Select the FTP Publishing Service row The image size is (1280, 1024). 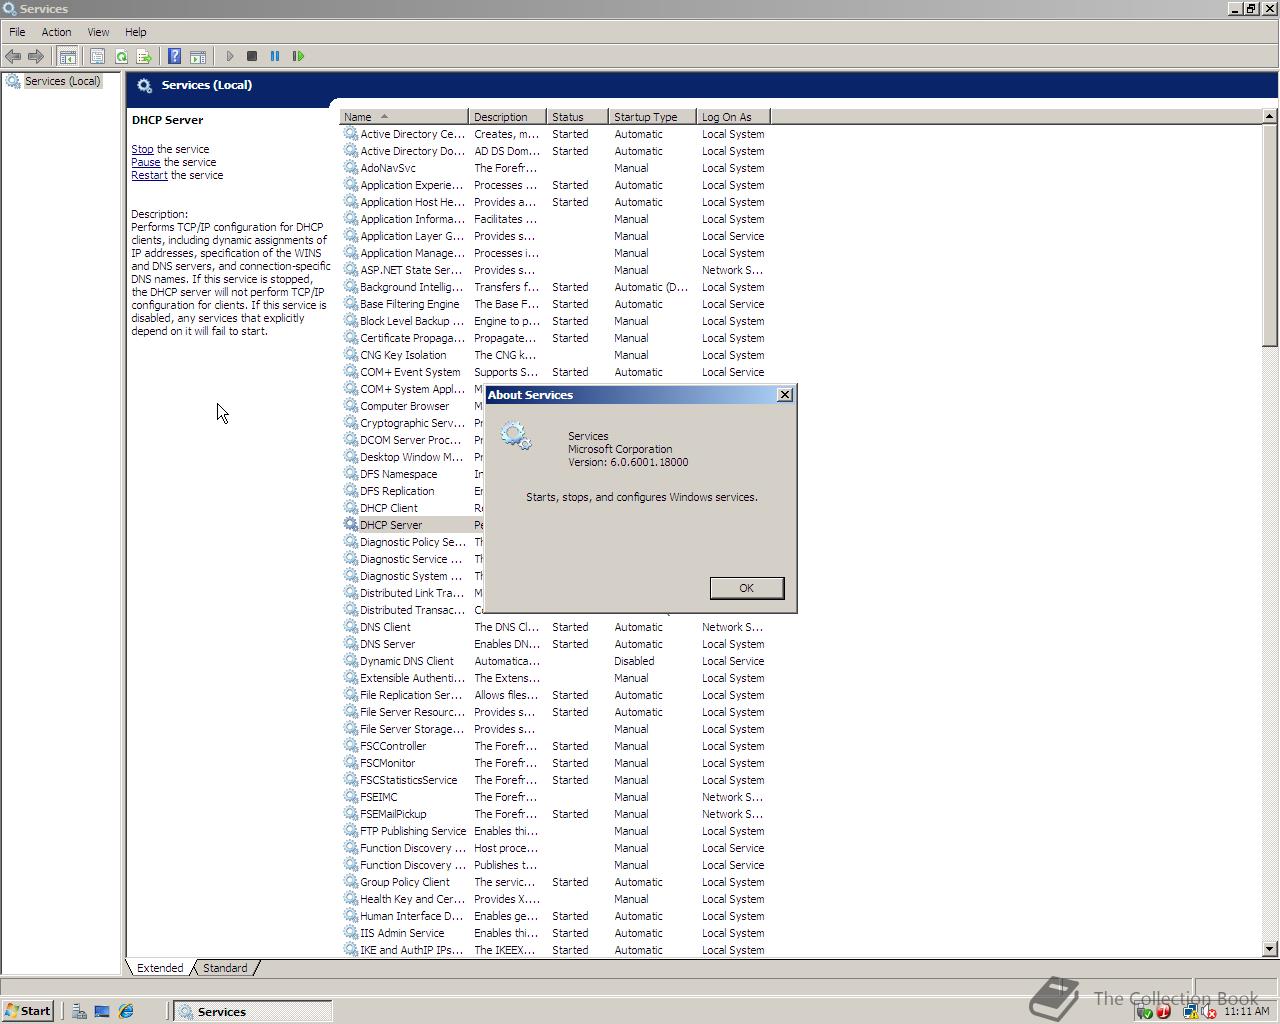413,831
